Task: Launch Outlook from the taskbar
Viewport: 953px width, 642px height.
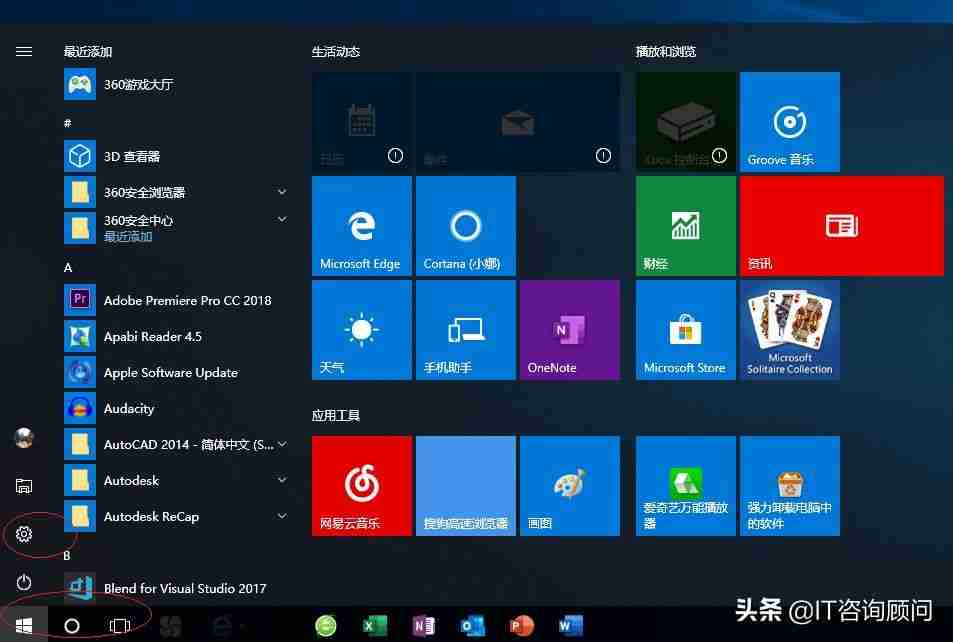Action: point(472,626)
